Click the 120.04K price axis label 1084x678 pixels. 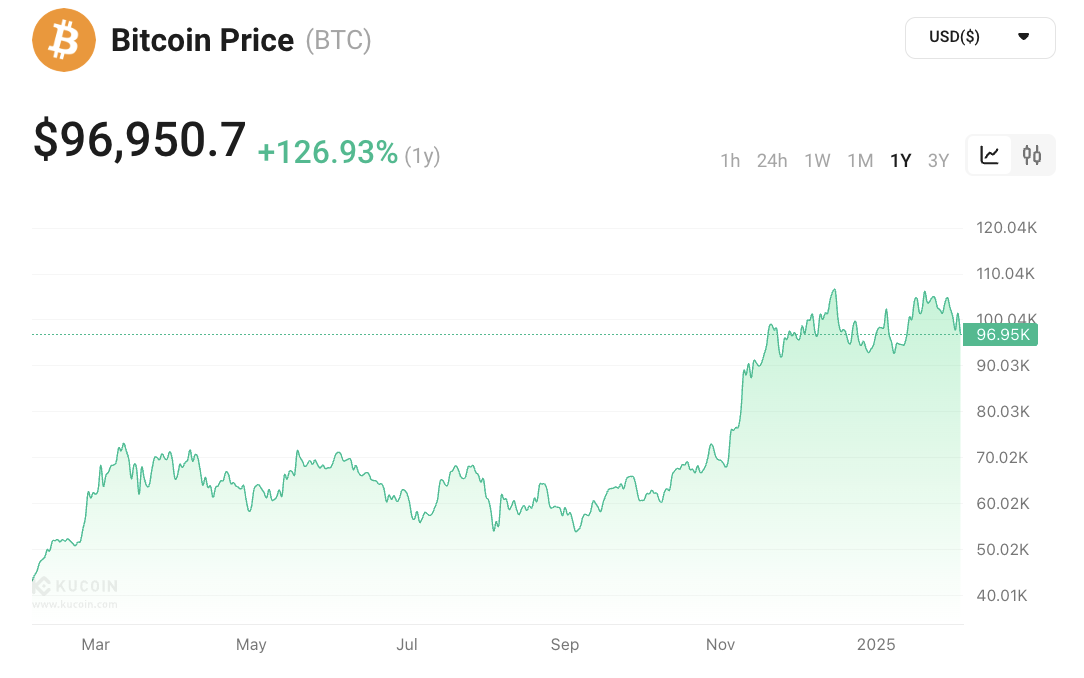click(1007, 228)
